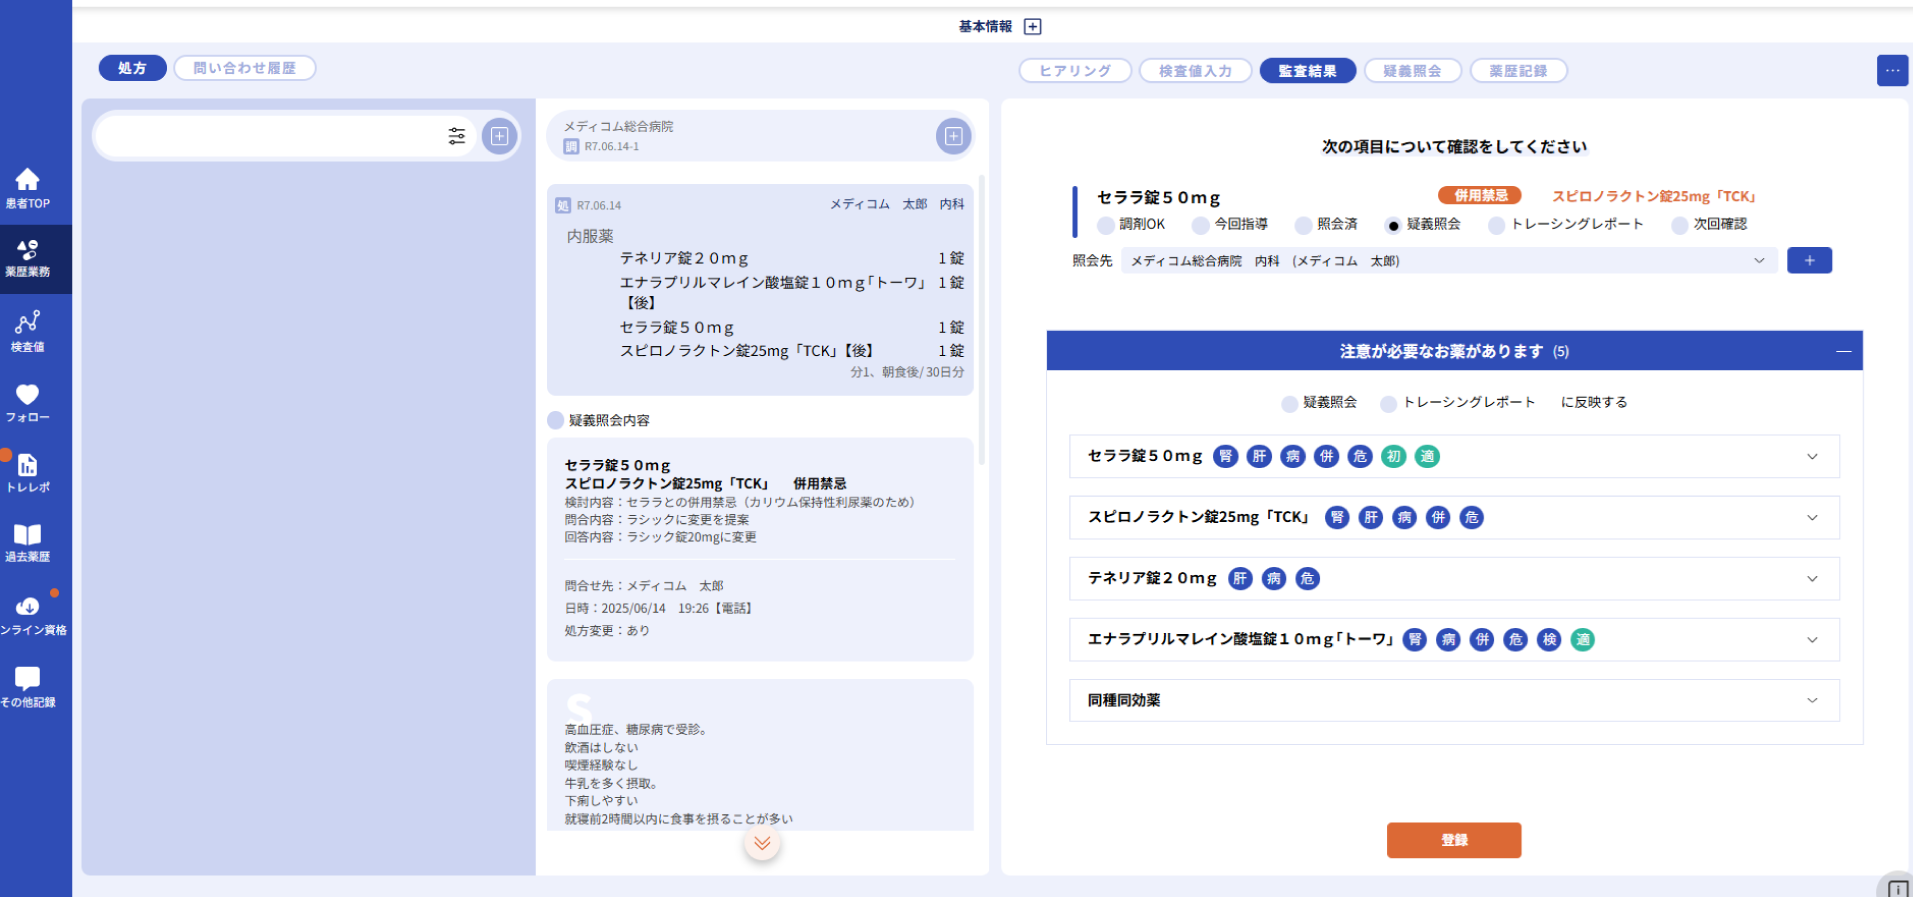Click the plus icon beside メディコム総合病院 header
The width and height of the screenshot is (1913, 897).
coord(953,136)
